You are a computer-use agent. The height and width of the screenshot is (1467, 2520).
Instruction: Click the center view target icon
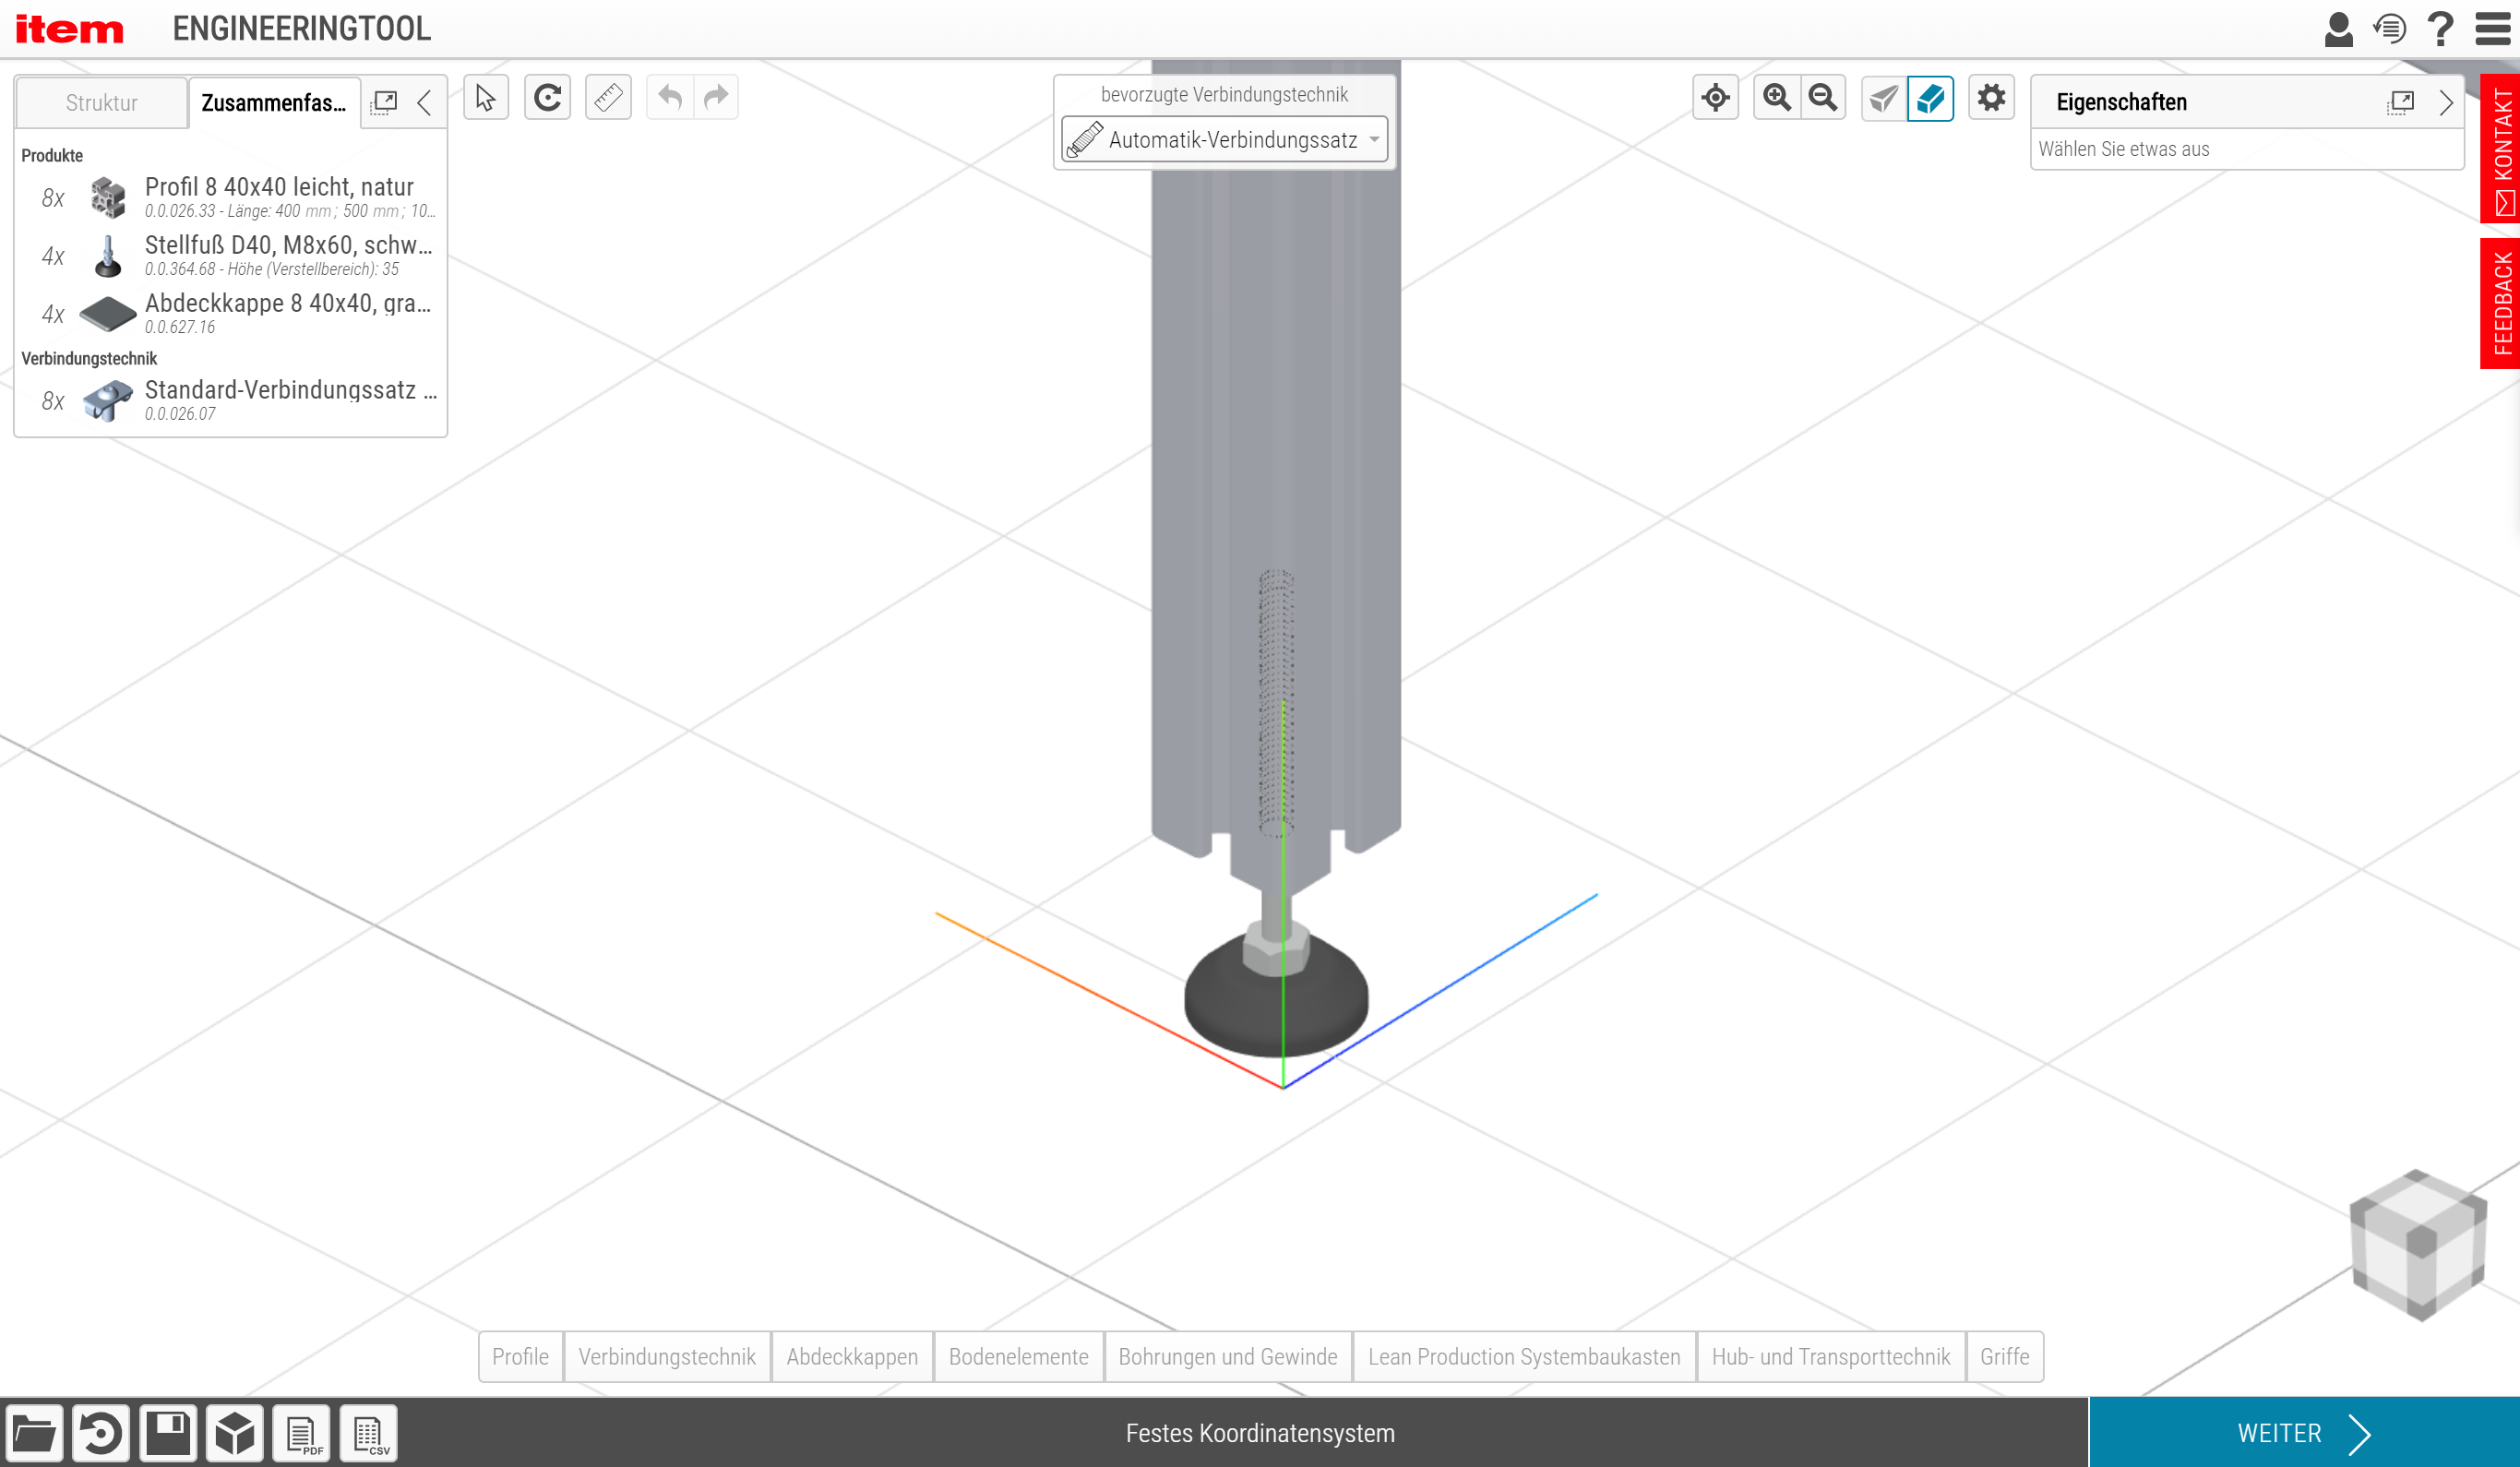click(x=1715, y=98)
